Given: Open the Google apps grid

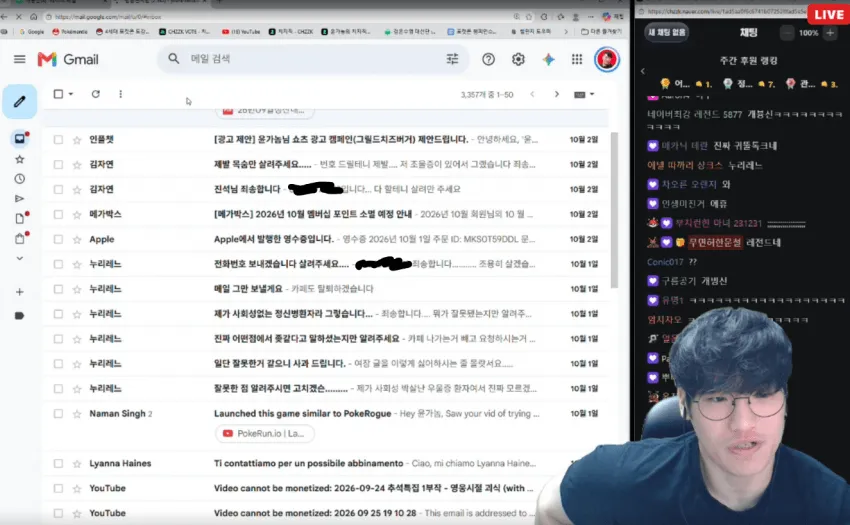Looking at the screenshot, I should point(577,59).
